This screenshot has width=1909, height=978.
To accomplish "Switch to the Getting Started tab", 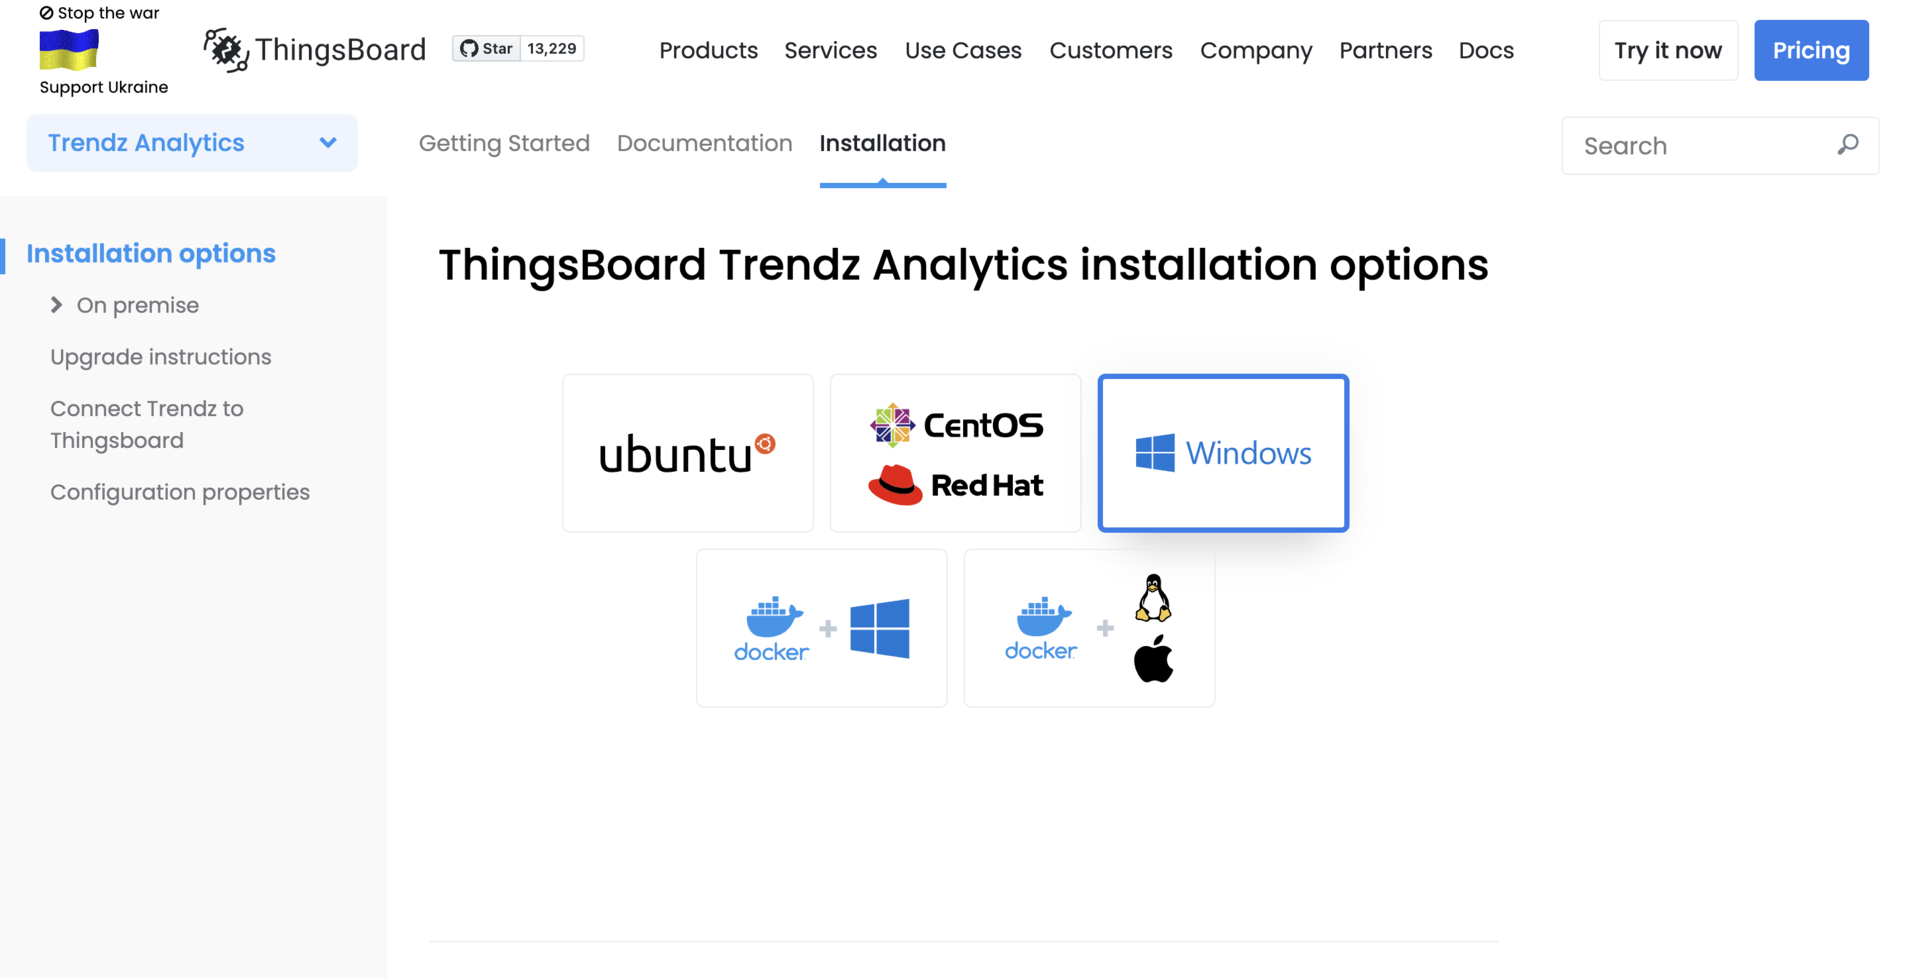I will click(x=504, y=143).
